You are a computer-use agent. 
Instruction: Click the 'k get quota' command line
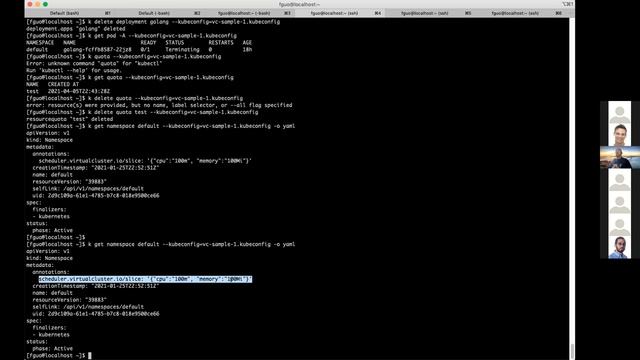point(130,77)
